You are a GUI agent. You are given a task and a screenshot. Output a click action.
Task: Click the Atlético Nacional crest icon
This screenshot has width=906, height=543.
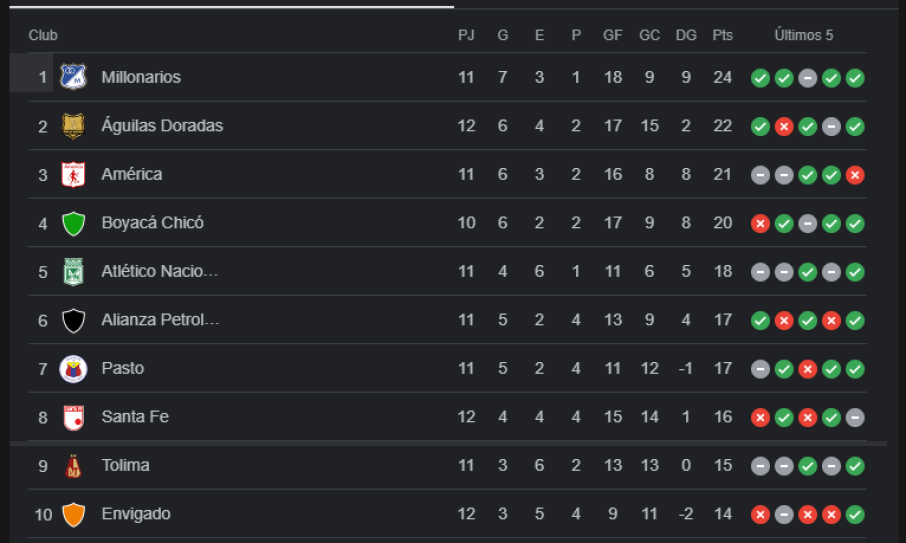73,272
